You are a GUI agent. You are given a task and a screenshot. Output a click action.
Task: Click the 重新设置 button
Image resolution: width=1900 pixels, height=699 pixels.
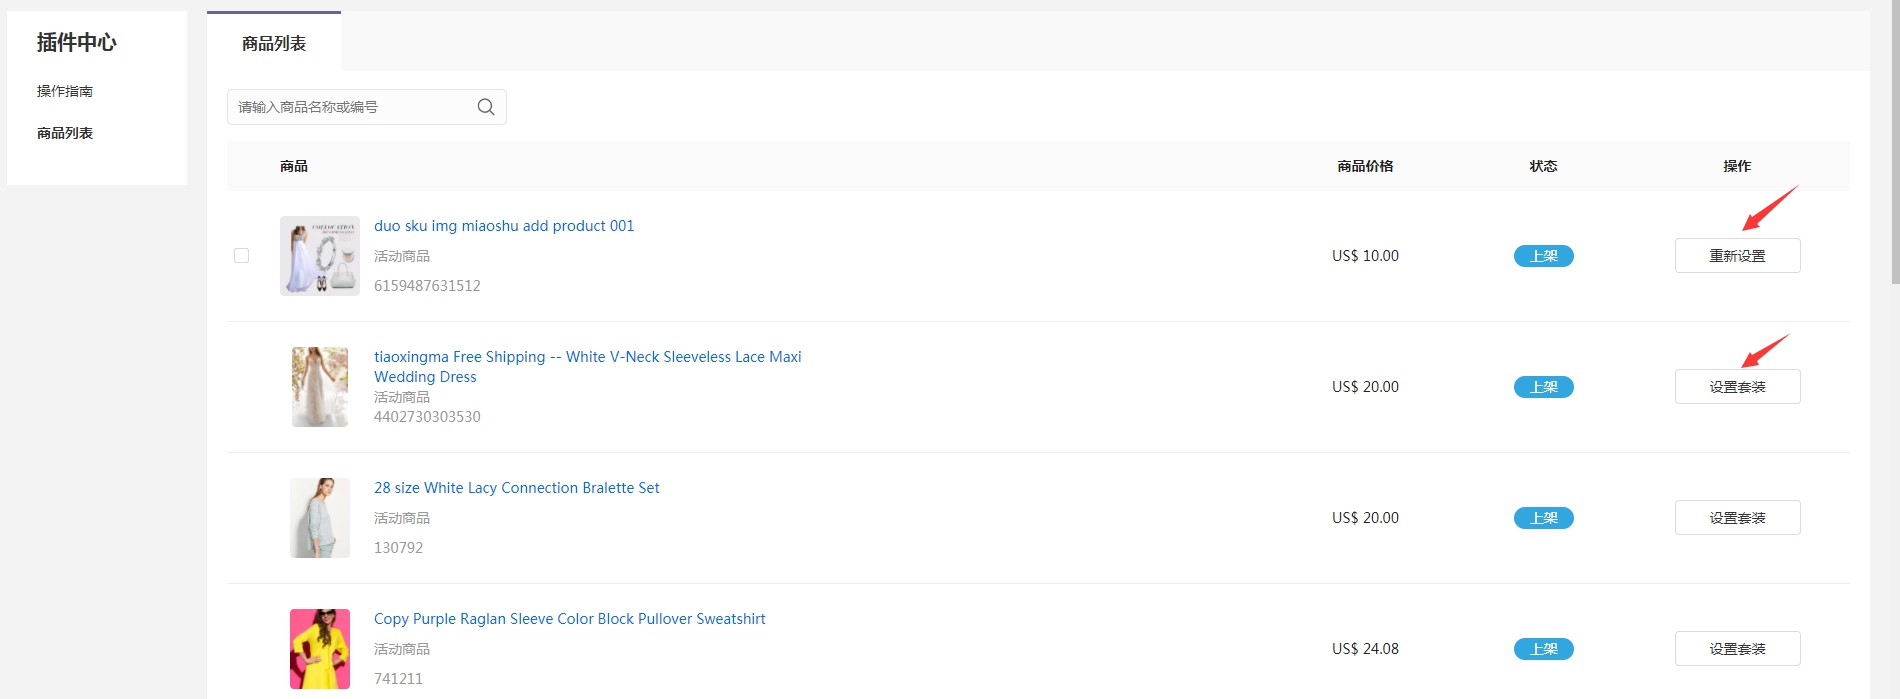1737,256
